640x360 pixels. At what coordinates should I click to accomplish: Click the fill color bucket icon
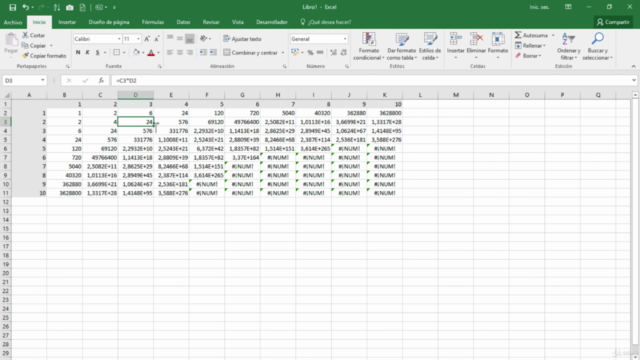click(136, 52)
